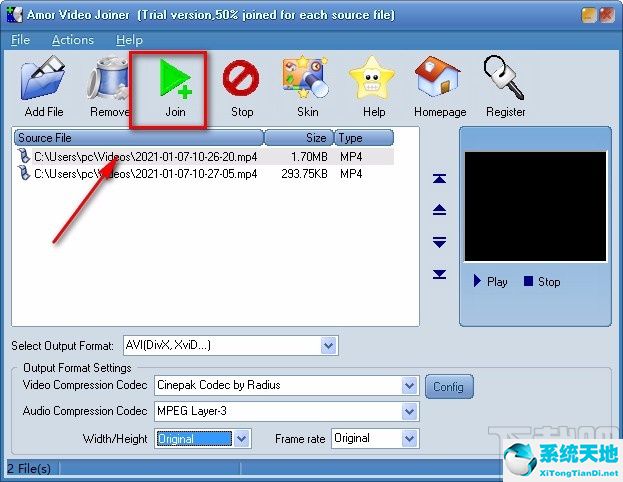Viewport: 623px width, 482px height.
Task: Move selected file to top
Action: click(439, 179)
